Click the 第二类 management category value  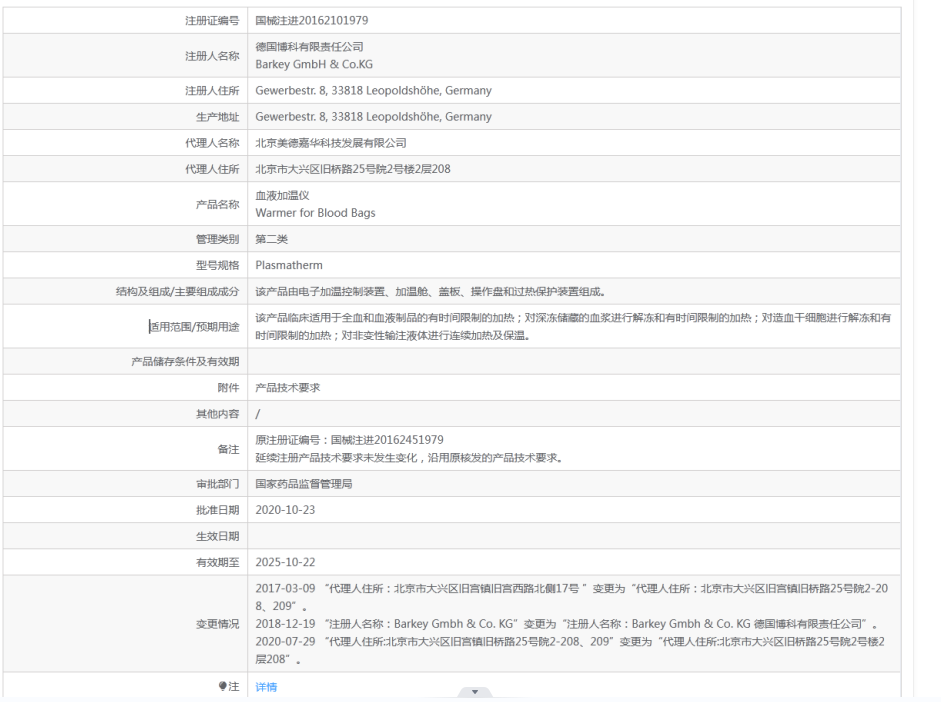coord(273,239)
